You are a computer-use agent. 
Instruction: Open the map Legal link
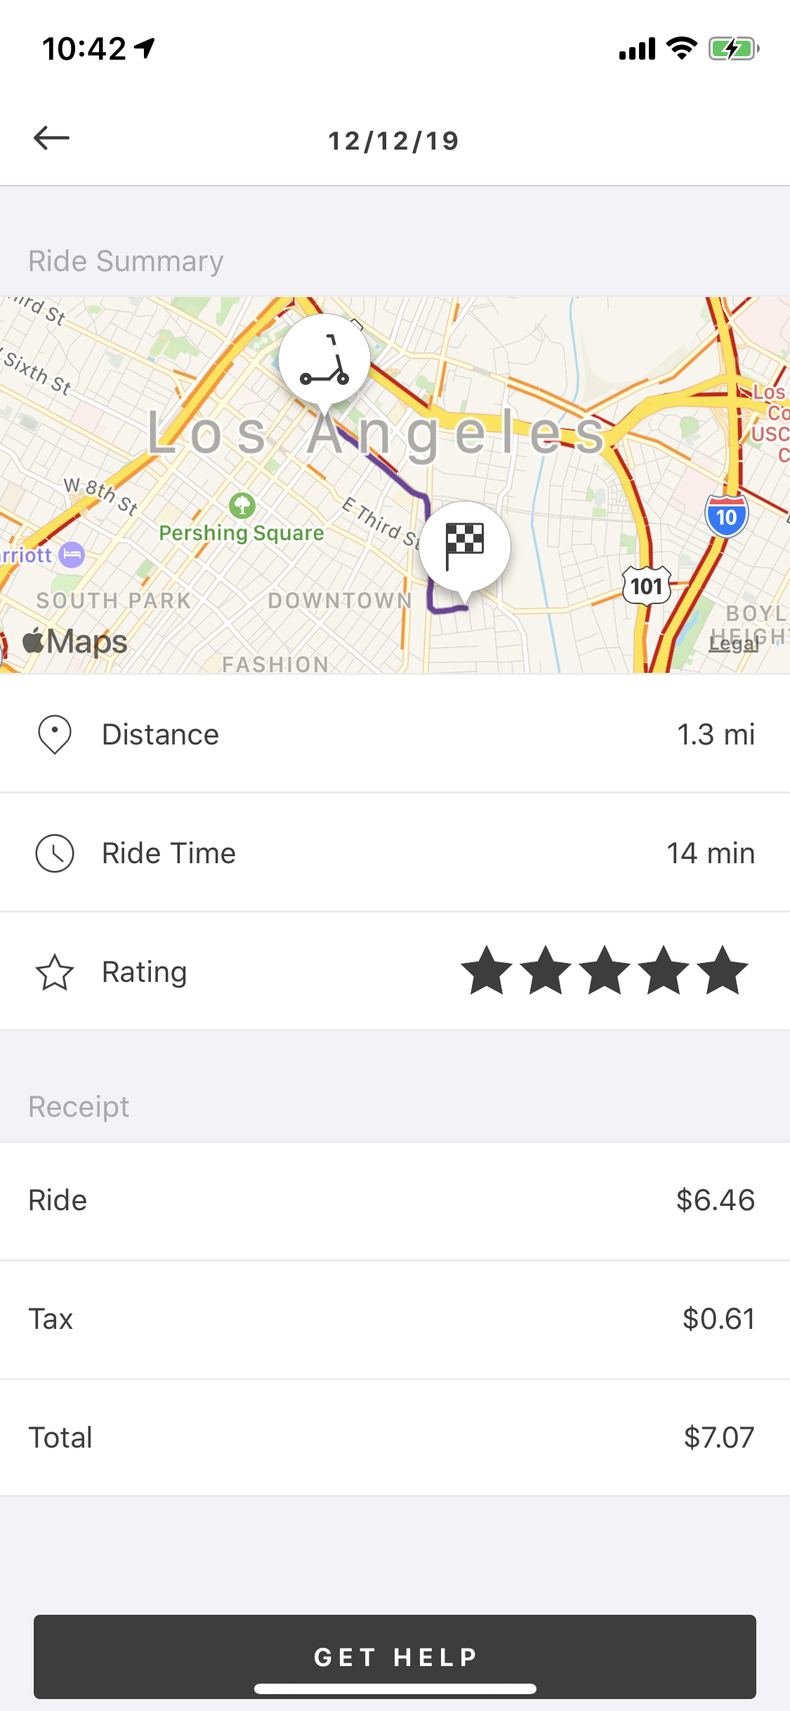(733, 644)
